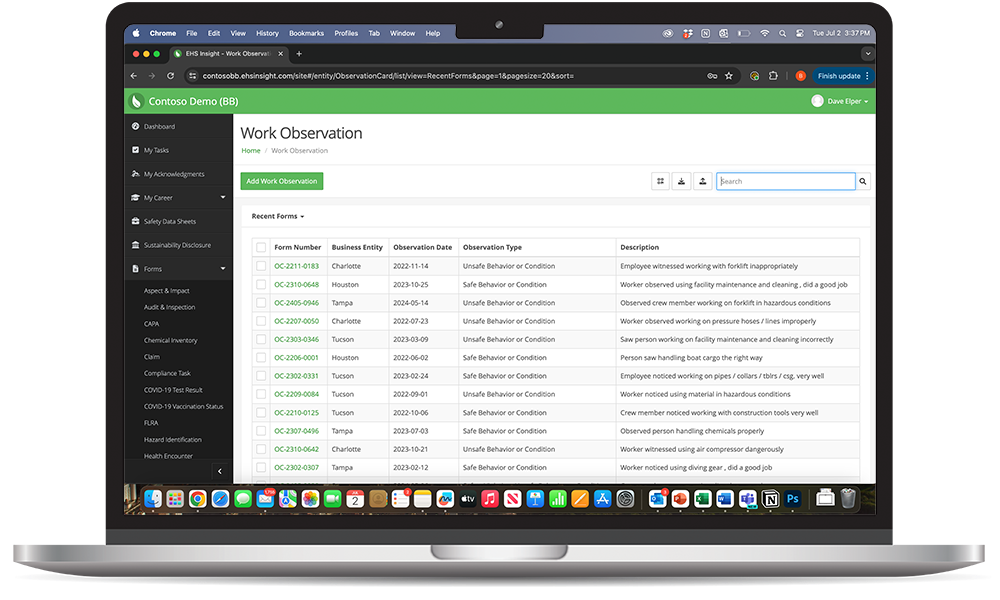The height and width of the screenshot is (600, 1000).
Task: Check the box for OC-2303-0346
Action: pyautogui.click(x=261, y=339)
